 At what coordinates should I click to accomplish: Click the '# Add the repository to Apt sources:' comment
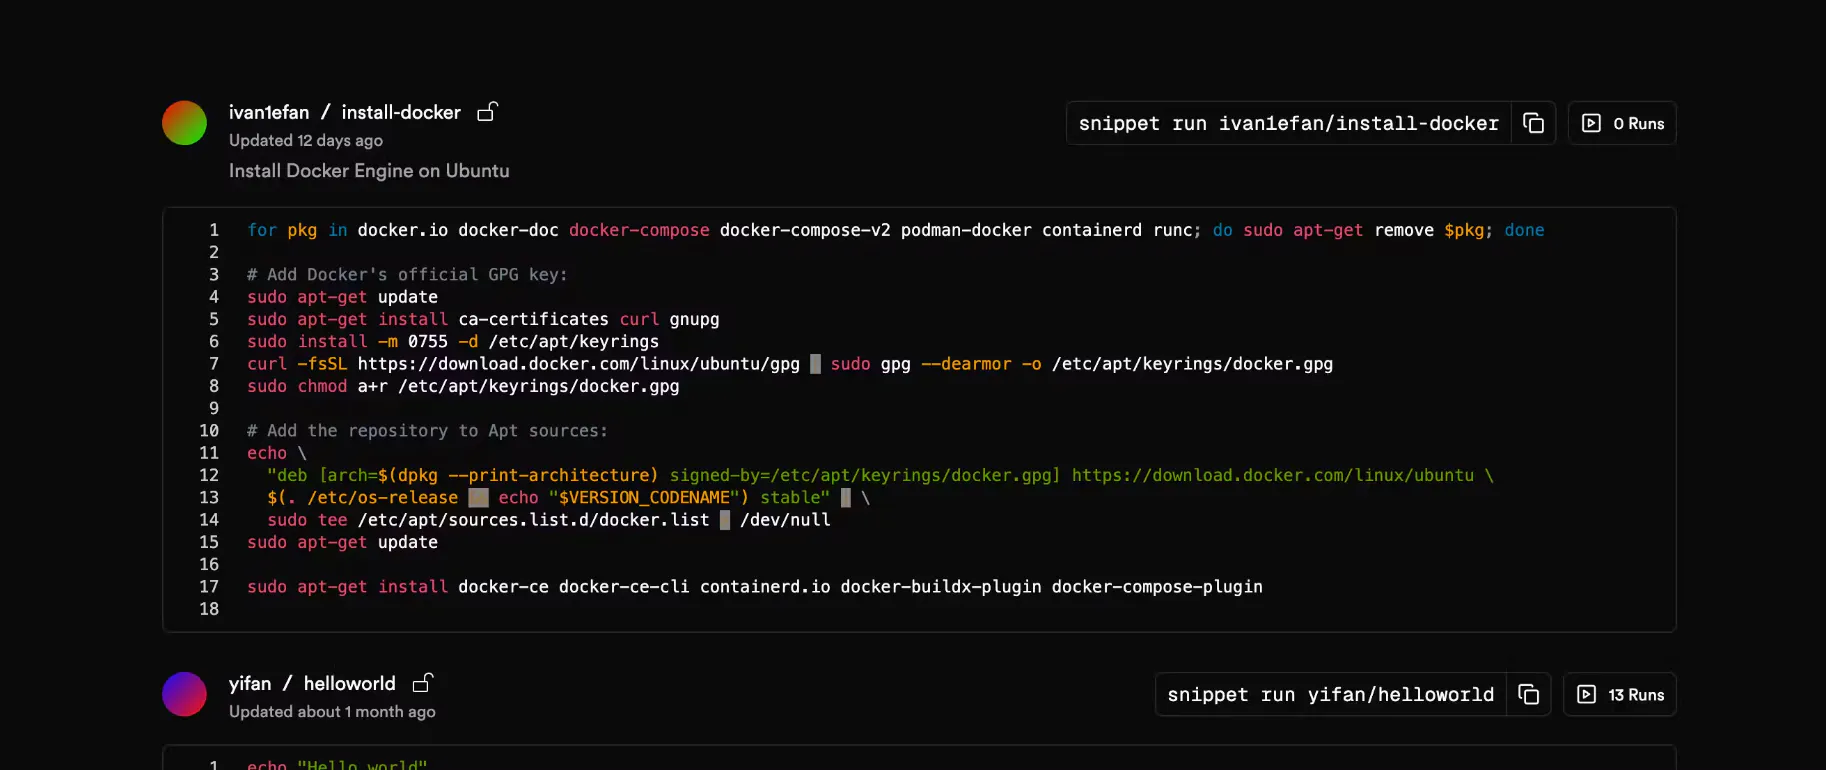pos(427,431)
